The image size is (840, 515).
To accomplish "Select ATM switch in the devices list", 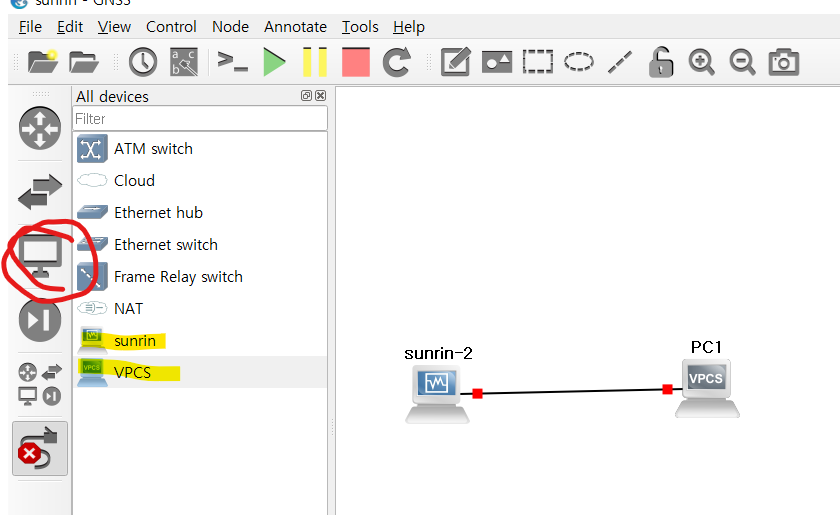I will [x=200, y=148].
